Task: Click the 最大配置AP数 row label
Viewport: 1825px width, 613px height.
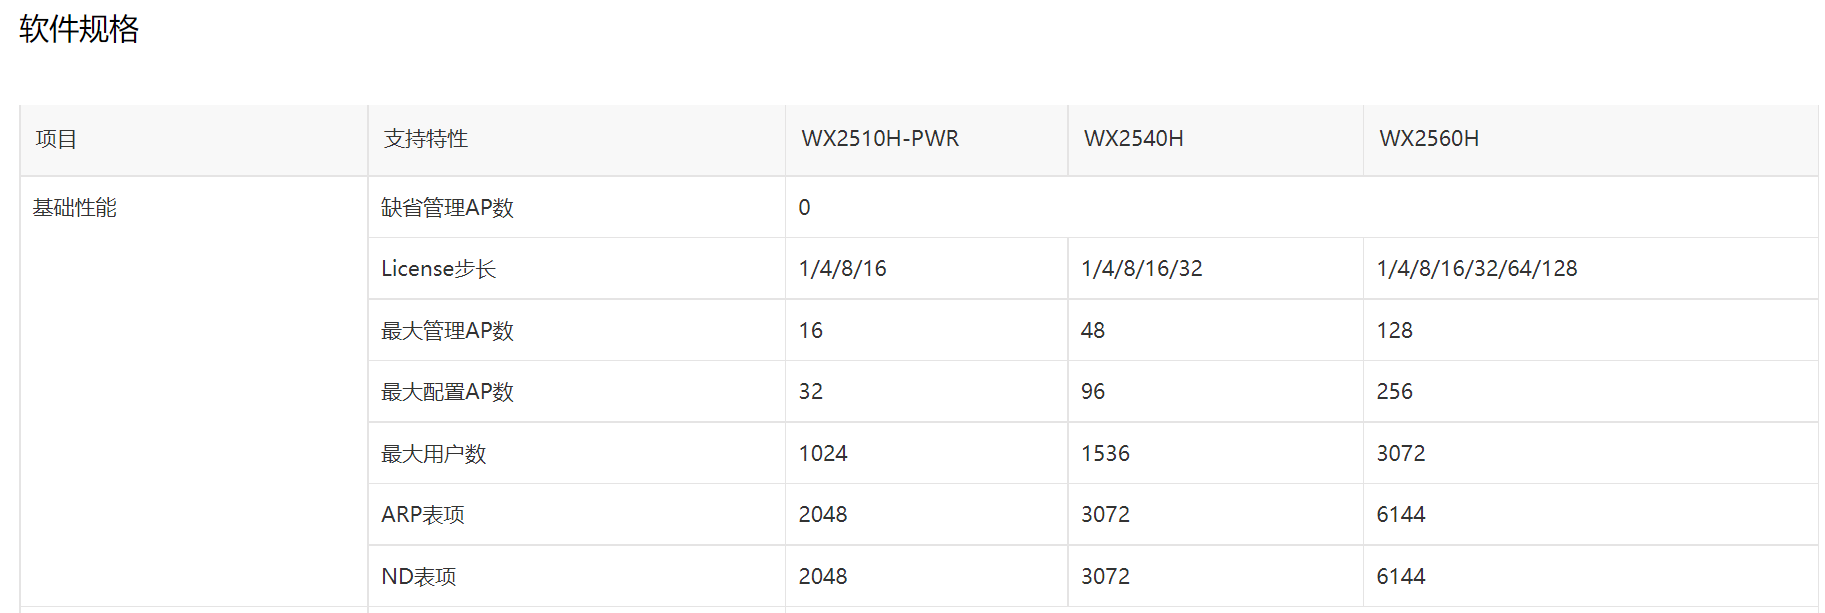Action: click(447, 392)
